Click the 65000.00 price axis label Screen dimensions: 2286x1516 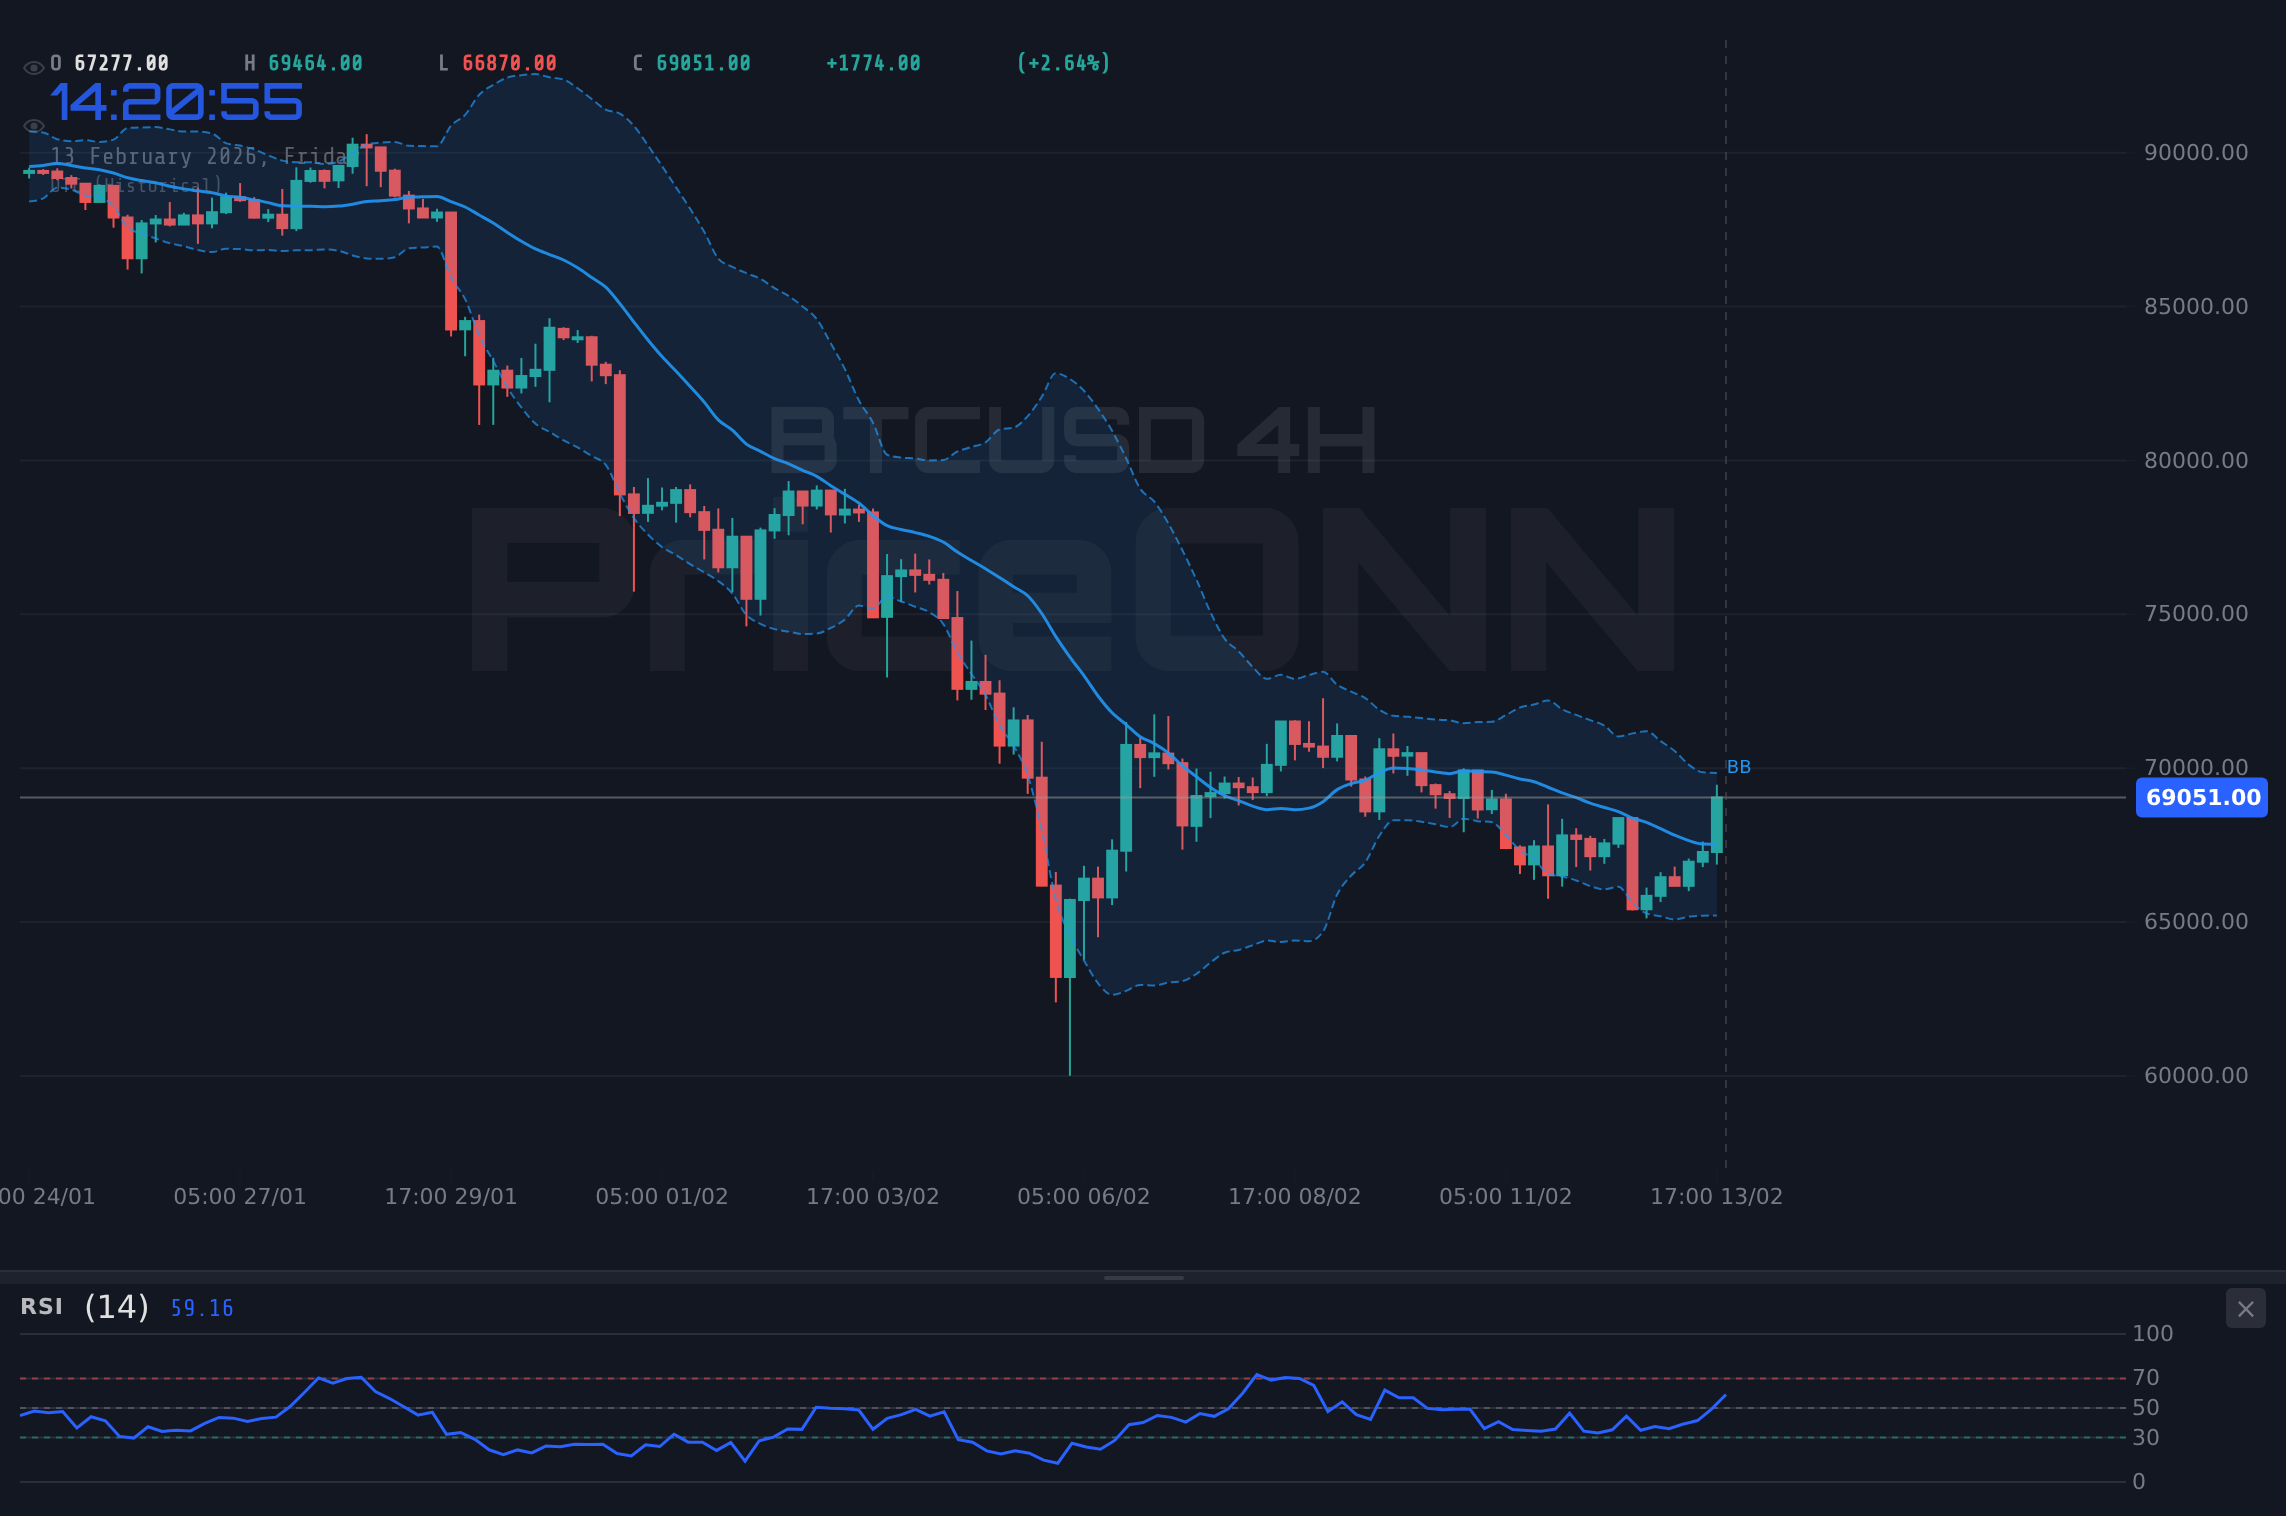pyautogui.click(x=2196, y=922)
